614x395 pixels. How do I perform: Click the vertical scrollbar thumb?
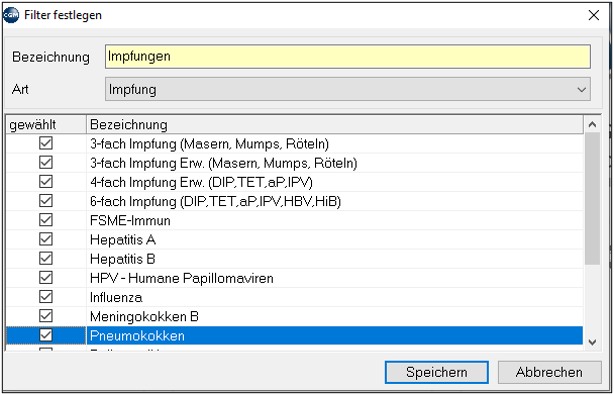click(x=592, y=199)
